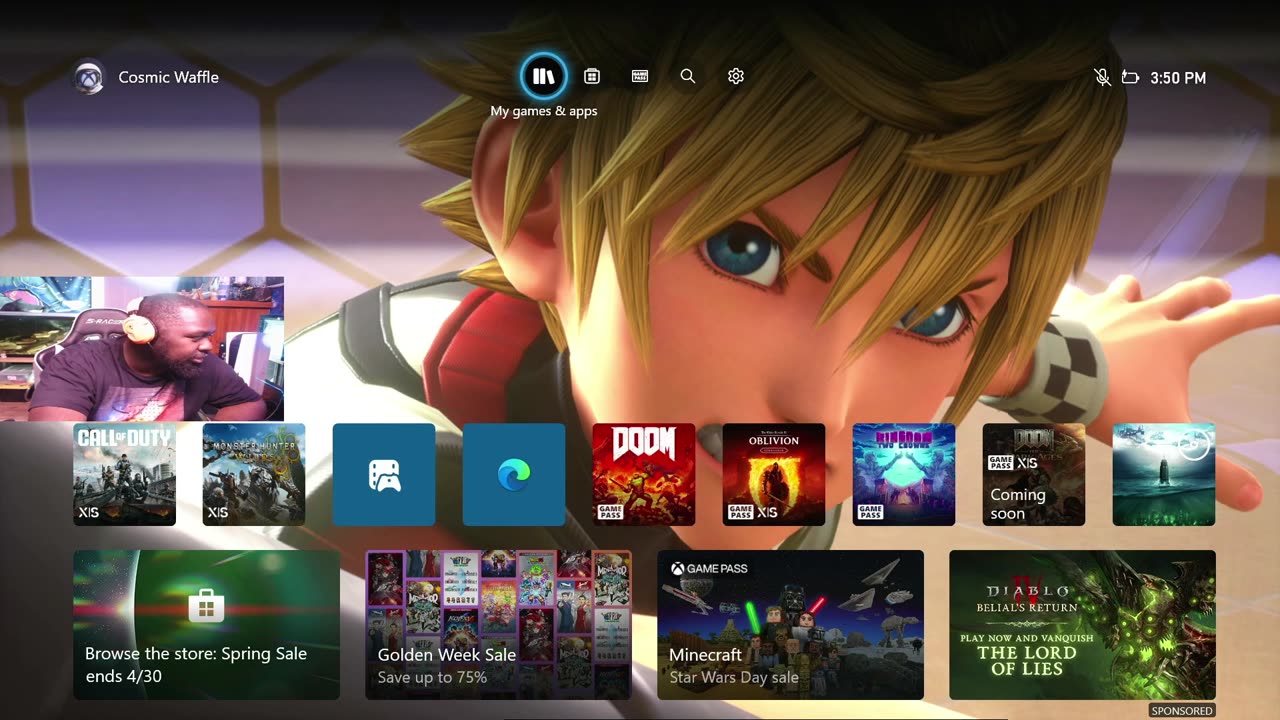Click the 3:50 PM clock
The width and height of the screenshot is (1280, 720).
(1178, 77)
